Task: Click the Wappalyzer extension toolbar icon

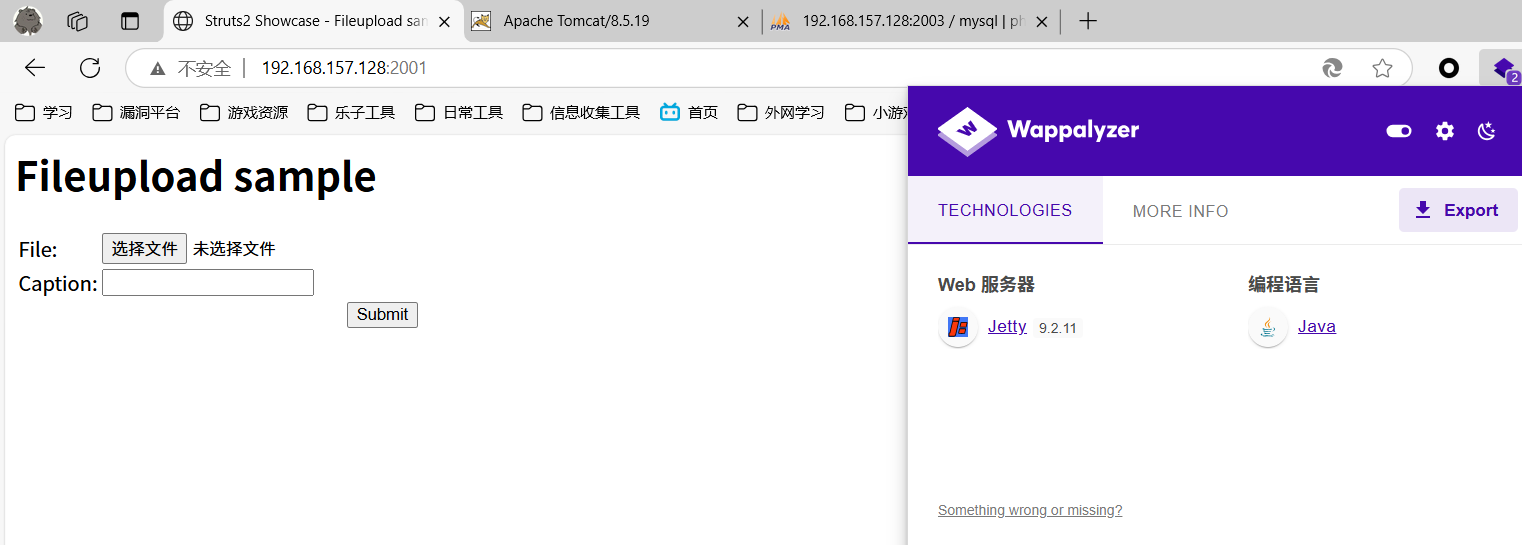Action: coord(1503,68)
